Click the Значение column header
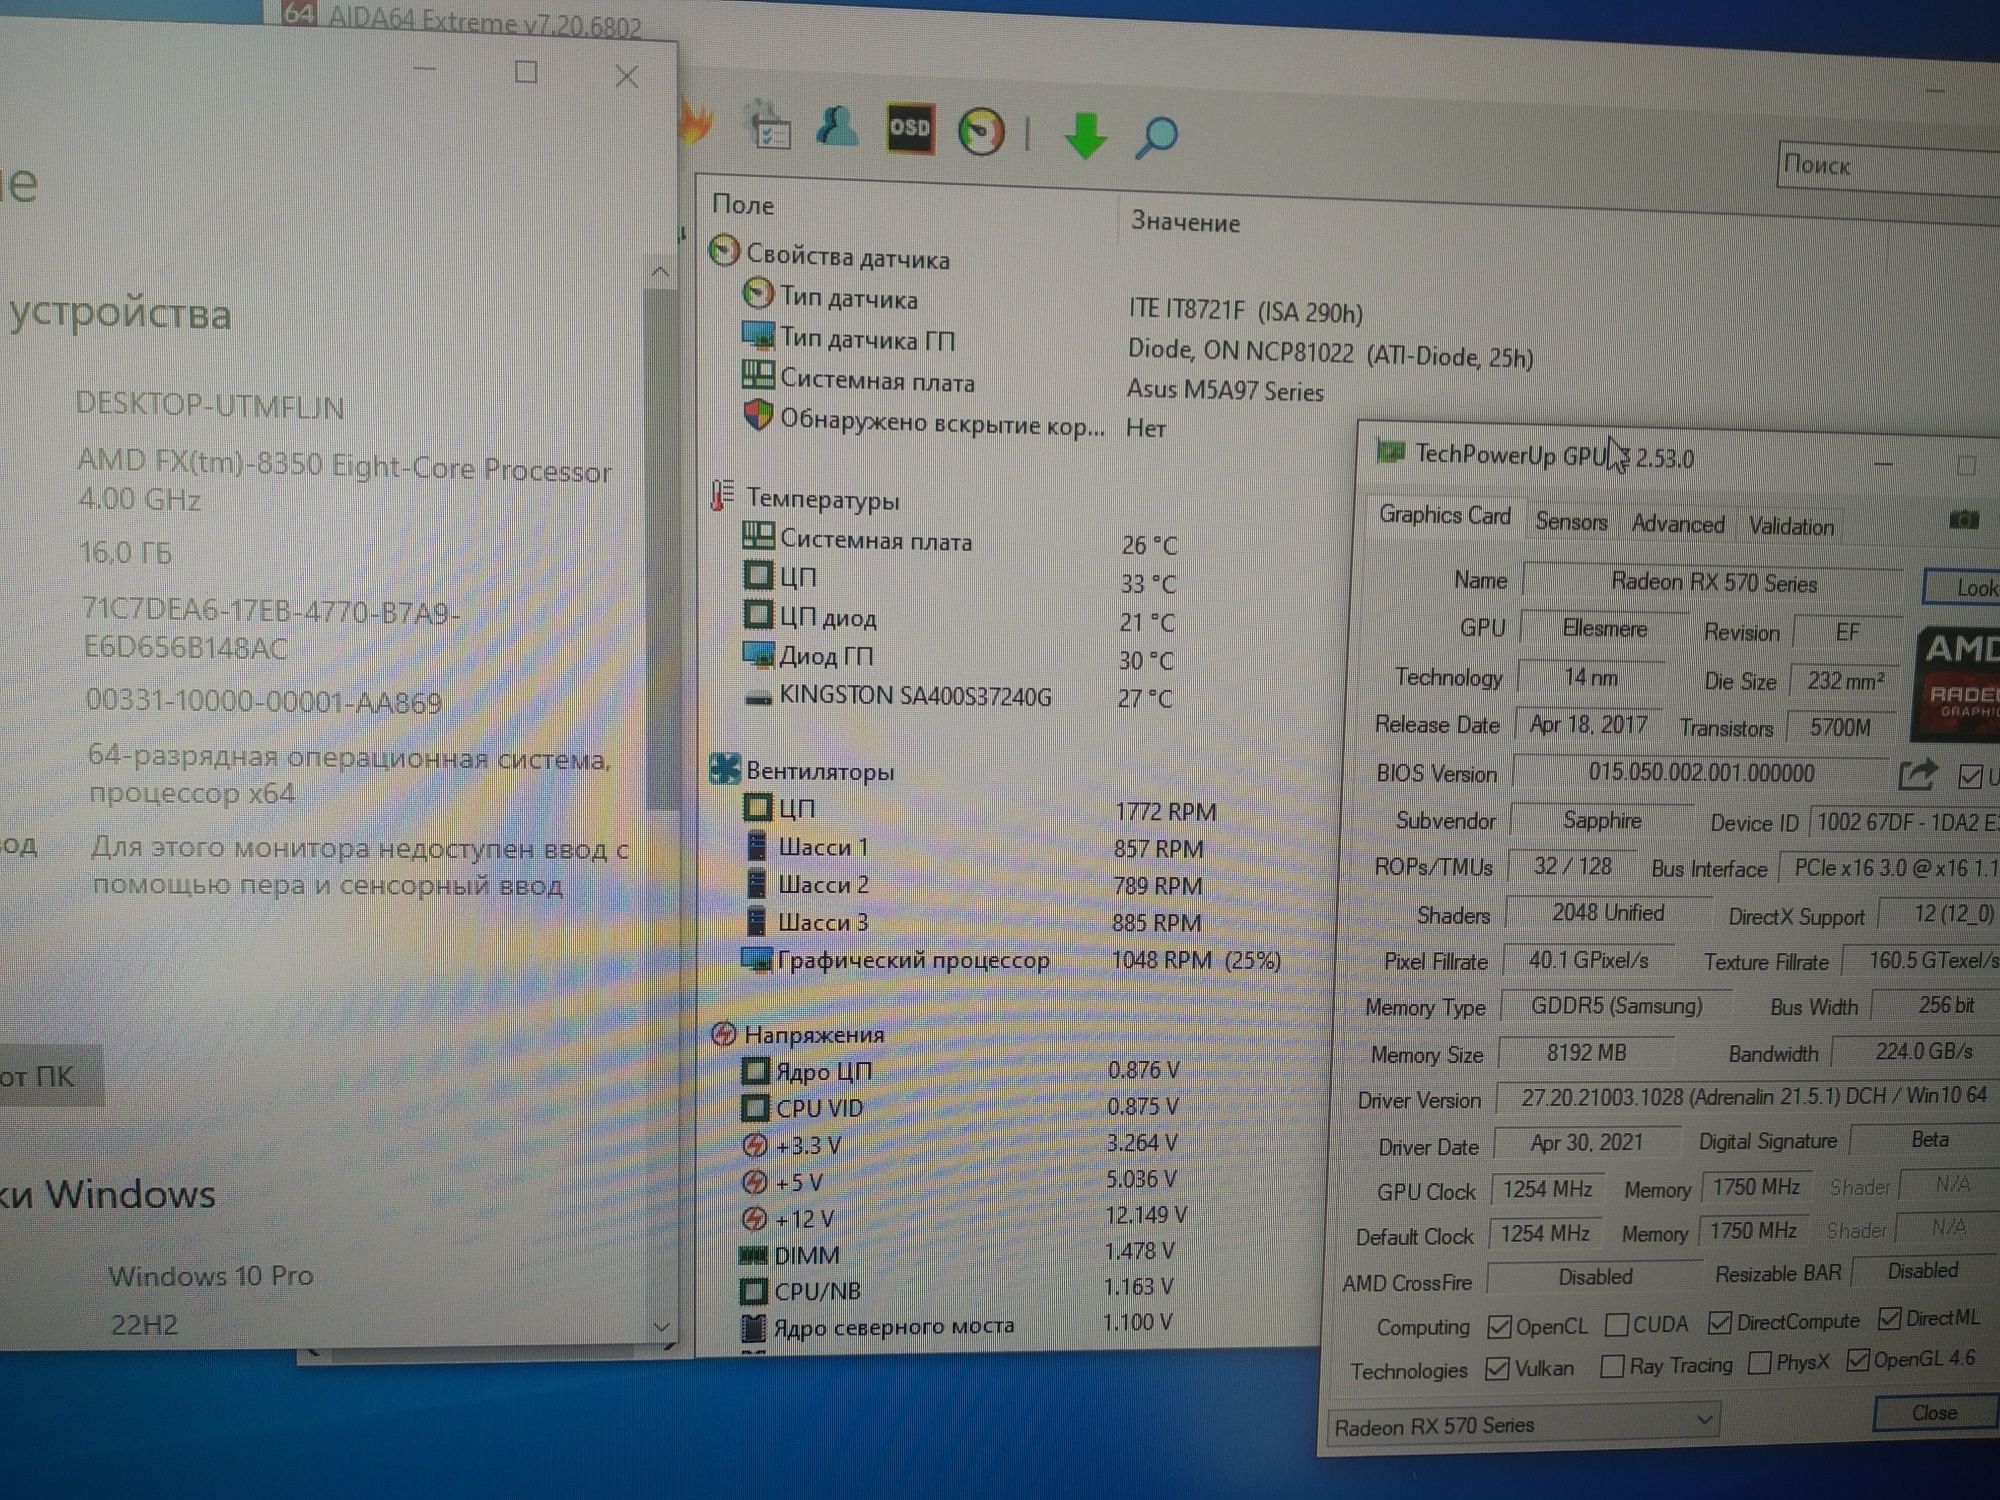 pos(1185,221)
